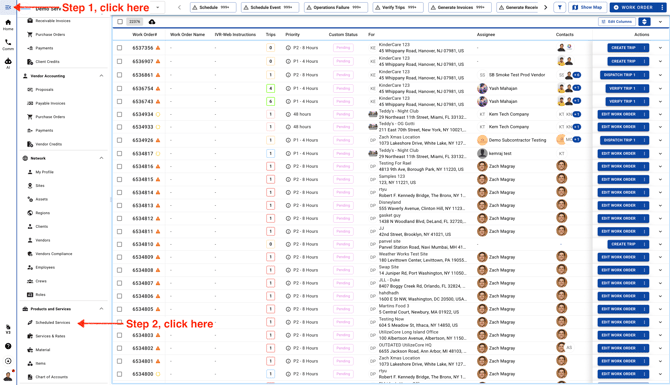
Task: Click the Yash Mahajan avatar in row 6536754
Action: pos(482,88)
